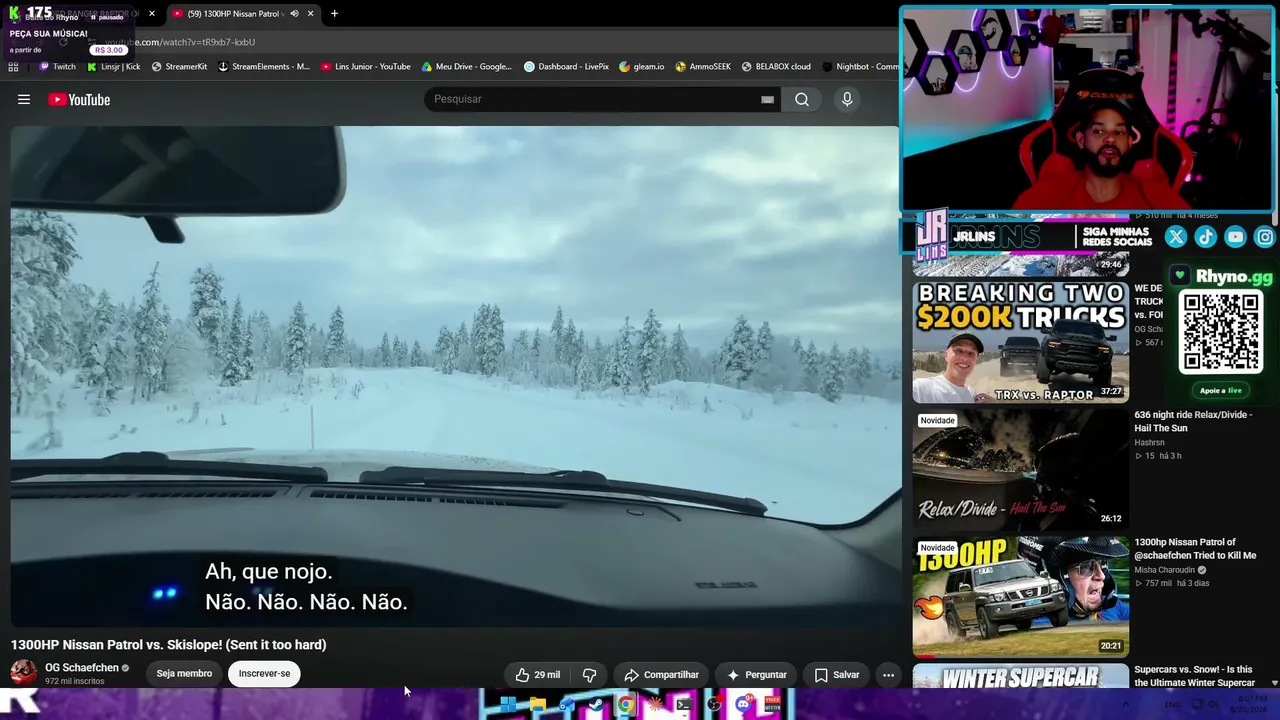Open the Winter Supercar video thumbnail
The width and height of the screenshot is (1280, 720).
(x=1020, y=676)
